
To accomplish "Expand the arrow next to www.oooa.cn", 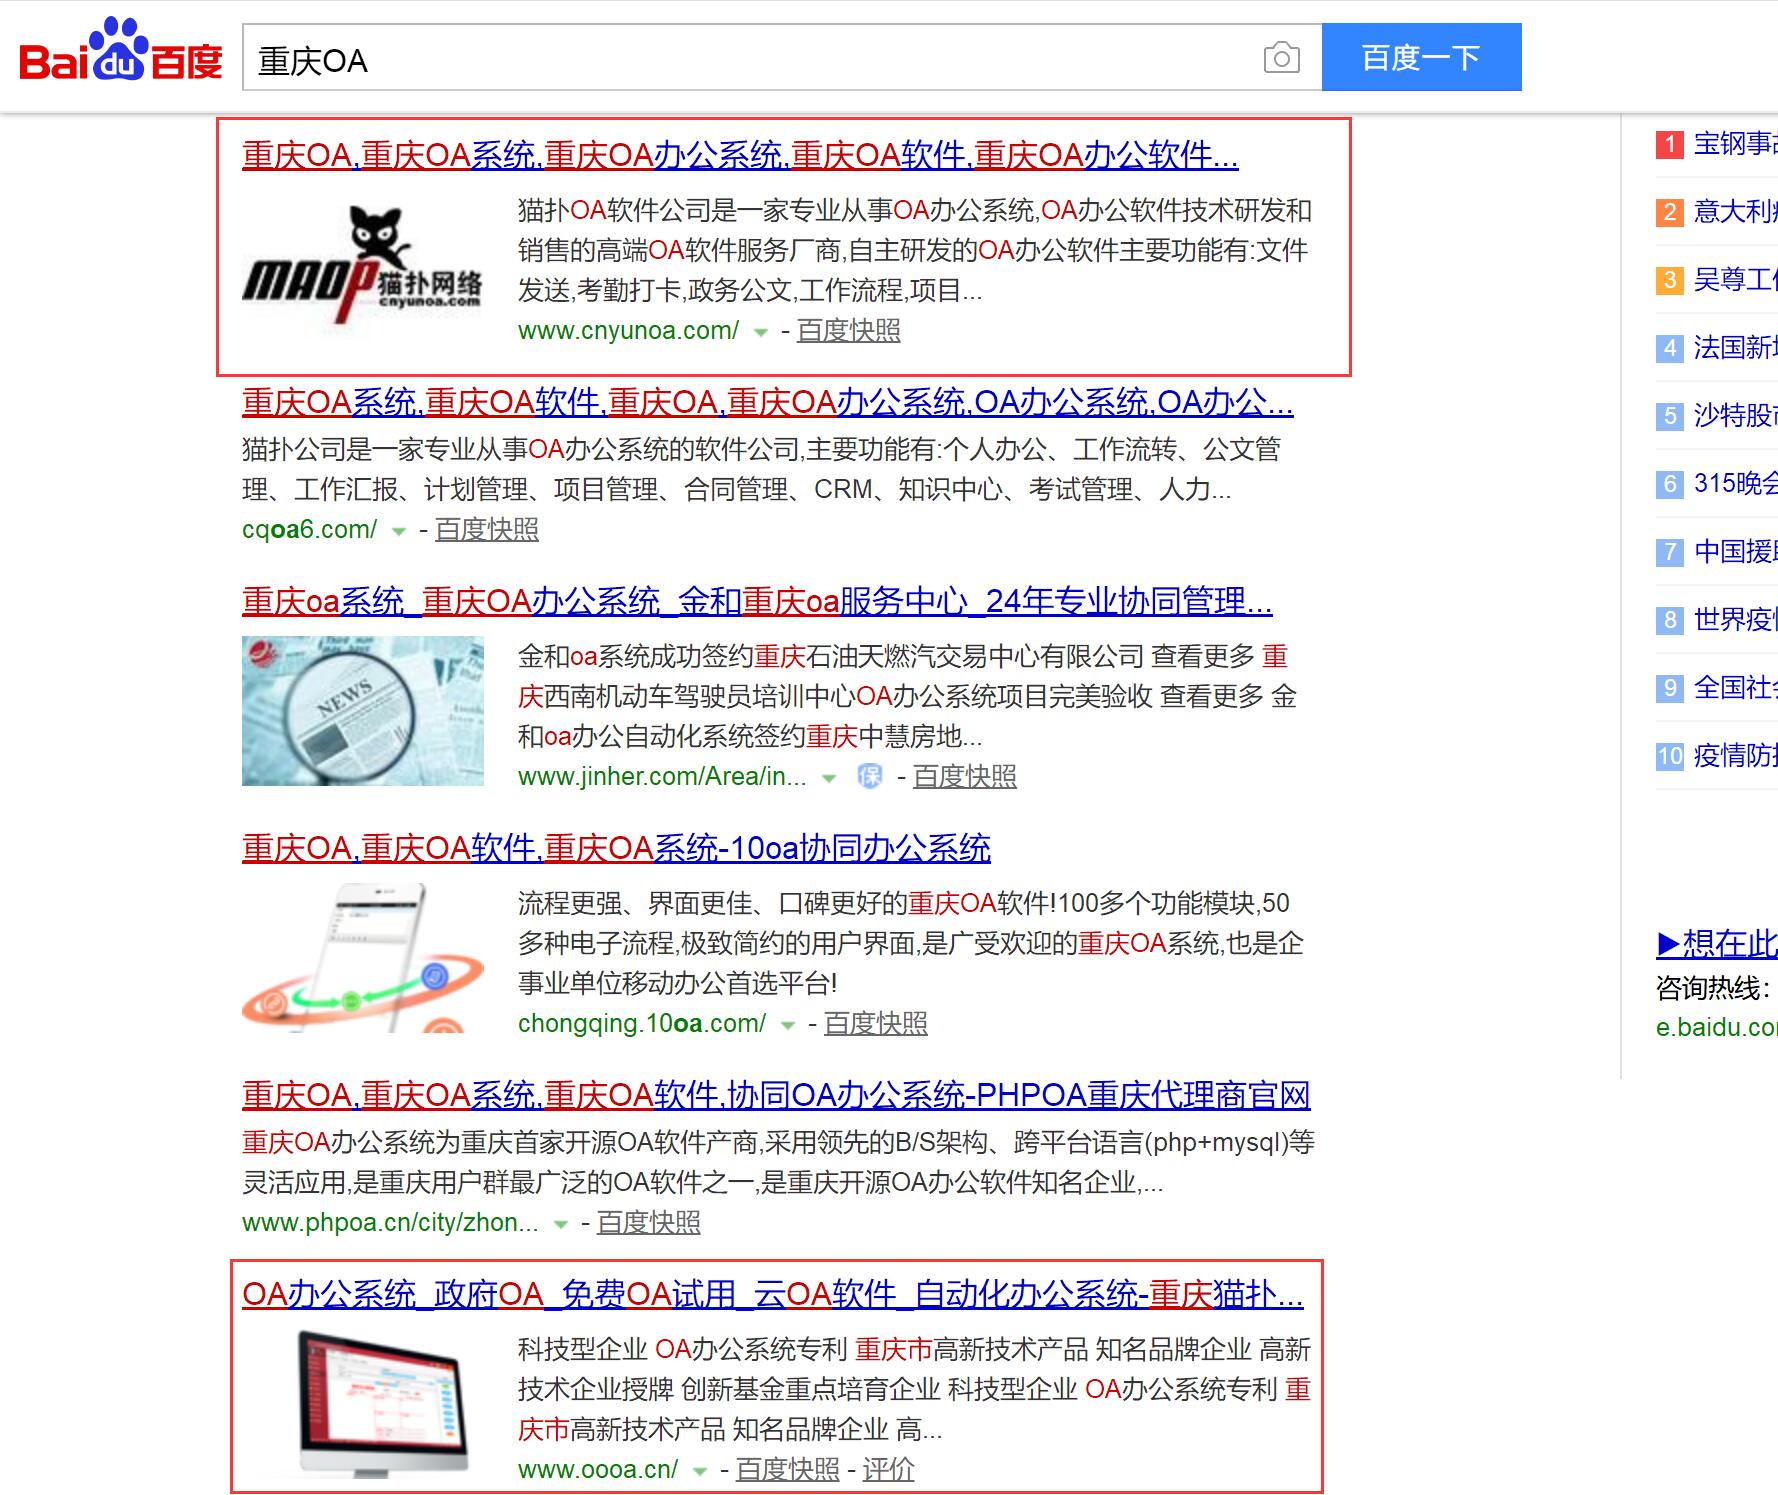I will (x=700, y=1471).
